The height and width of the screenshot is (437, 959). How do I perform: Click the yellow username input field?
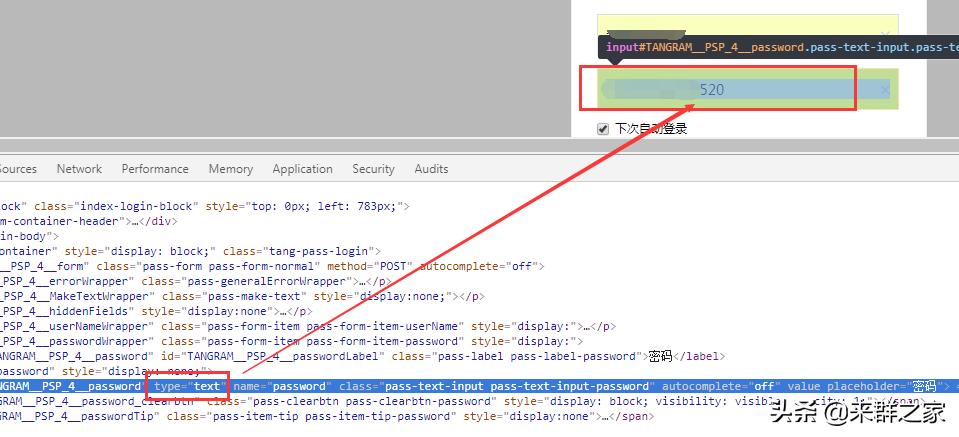747,34
